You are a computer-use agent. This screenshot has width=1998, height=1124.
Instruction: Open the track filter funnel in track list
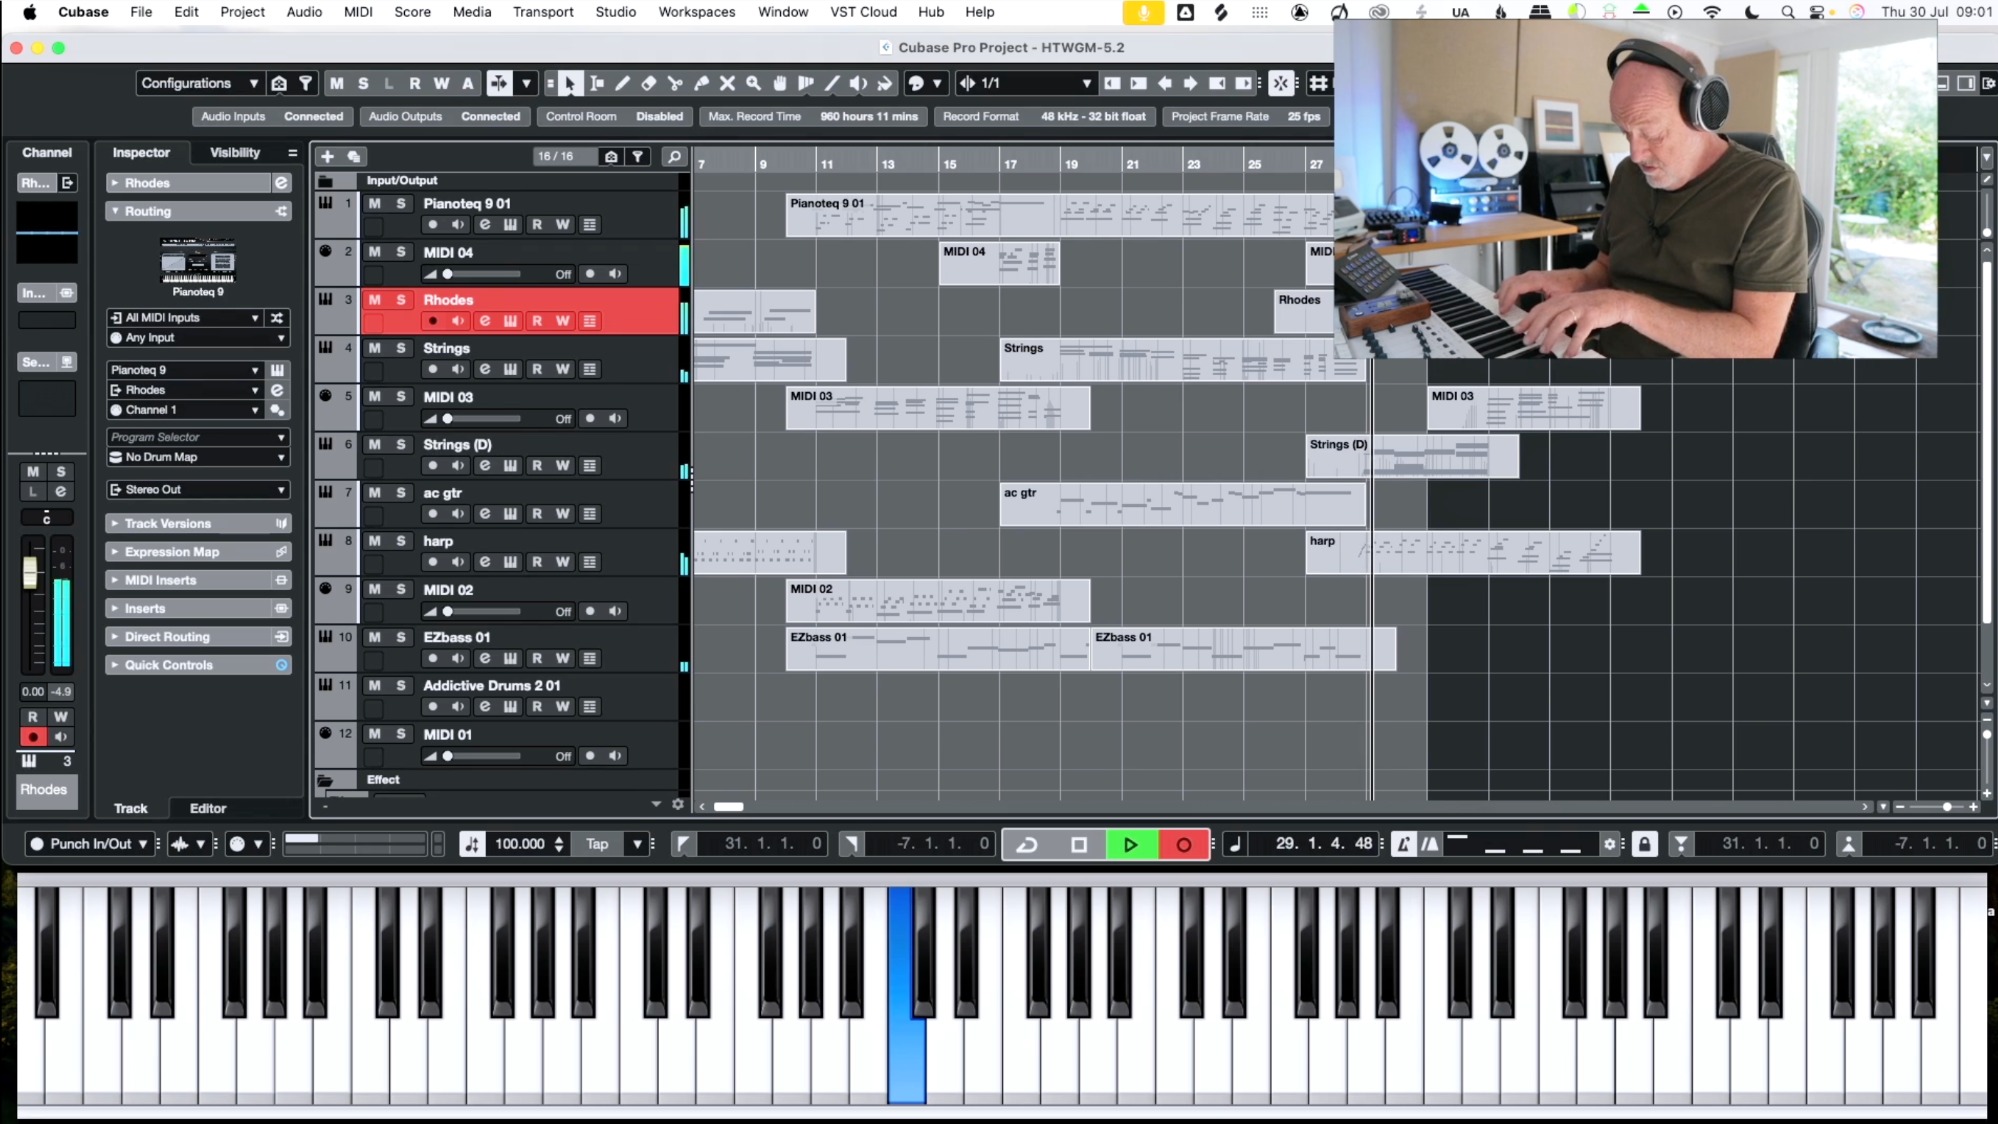(x=637, y=157)
